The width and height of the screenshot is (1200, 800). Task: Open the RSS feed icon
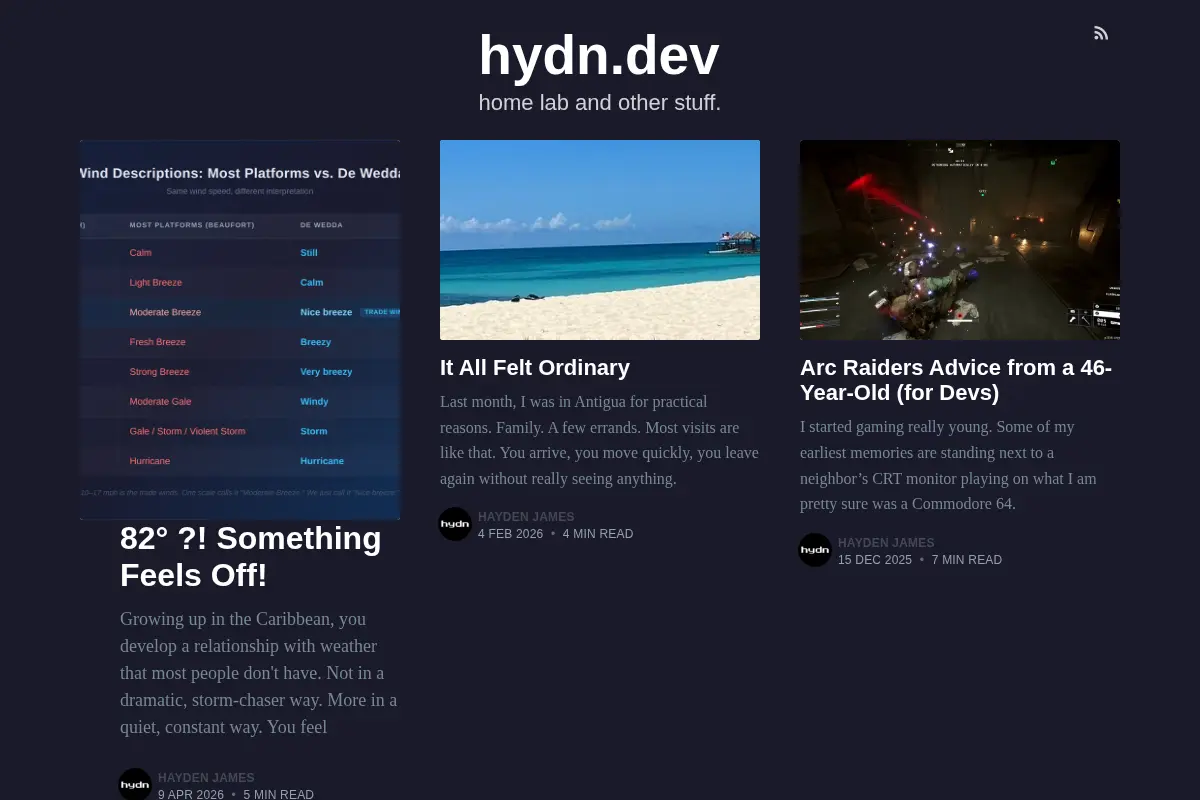pos(1101,33)
